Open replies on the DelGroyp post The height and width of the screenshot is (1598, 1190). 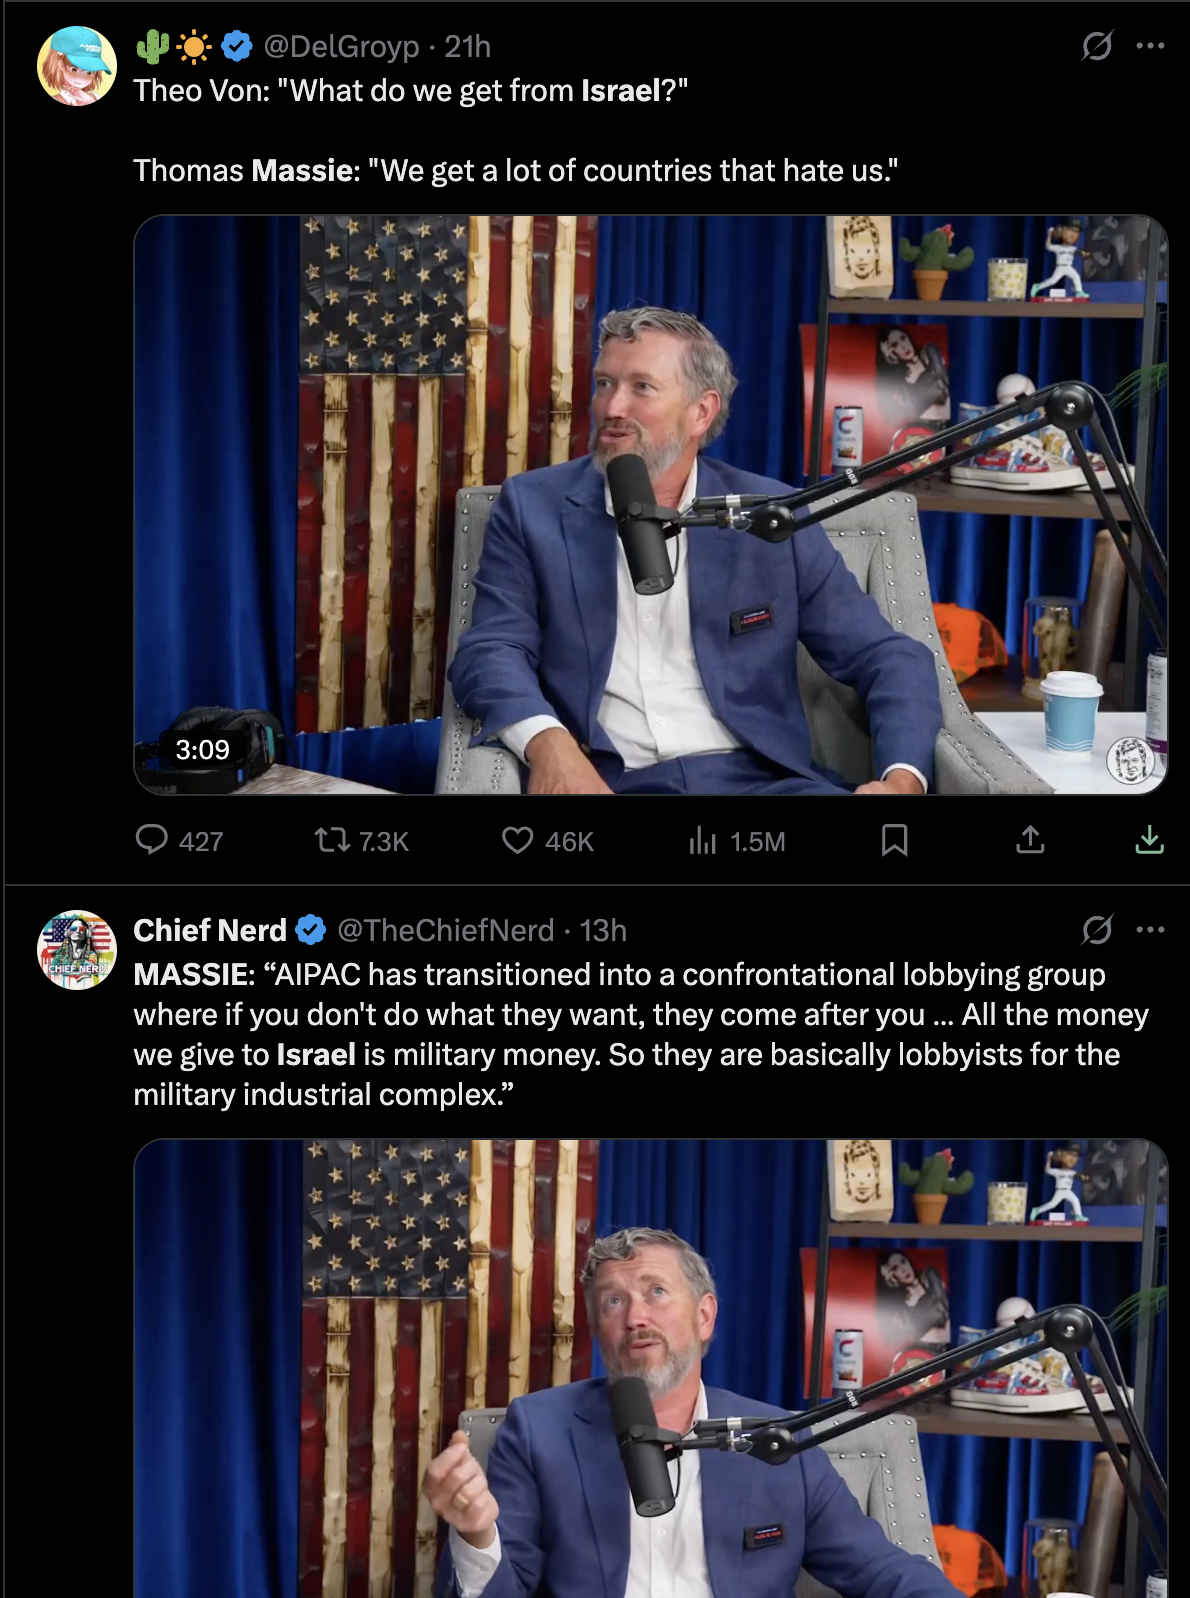(x=180, y=841)
